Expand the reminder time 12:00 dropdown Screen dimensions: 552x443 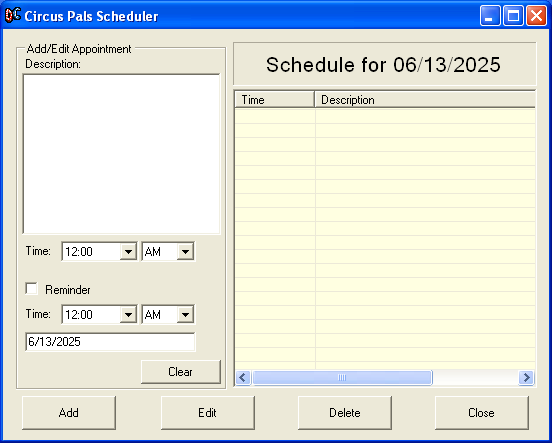pos(128,314)
